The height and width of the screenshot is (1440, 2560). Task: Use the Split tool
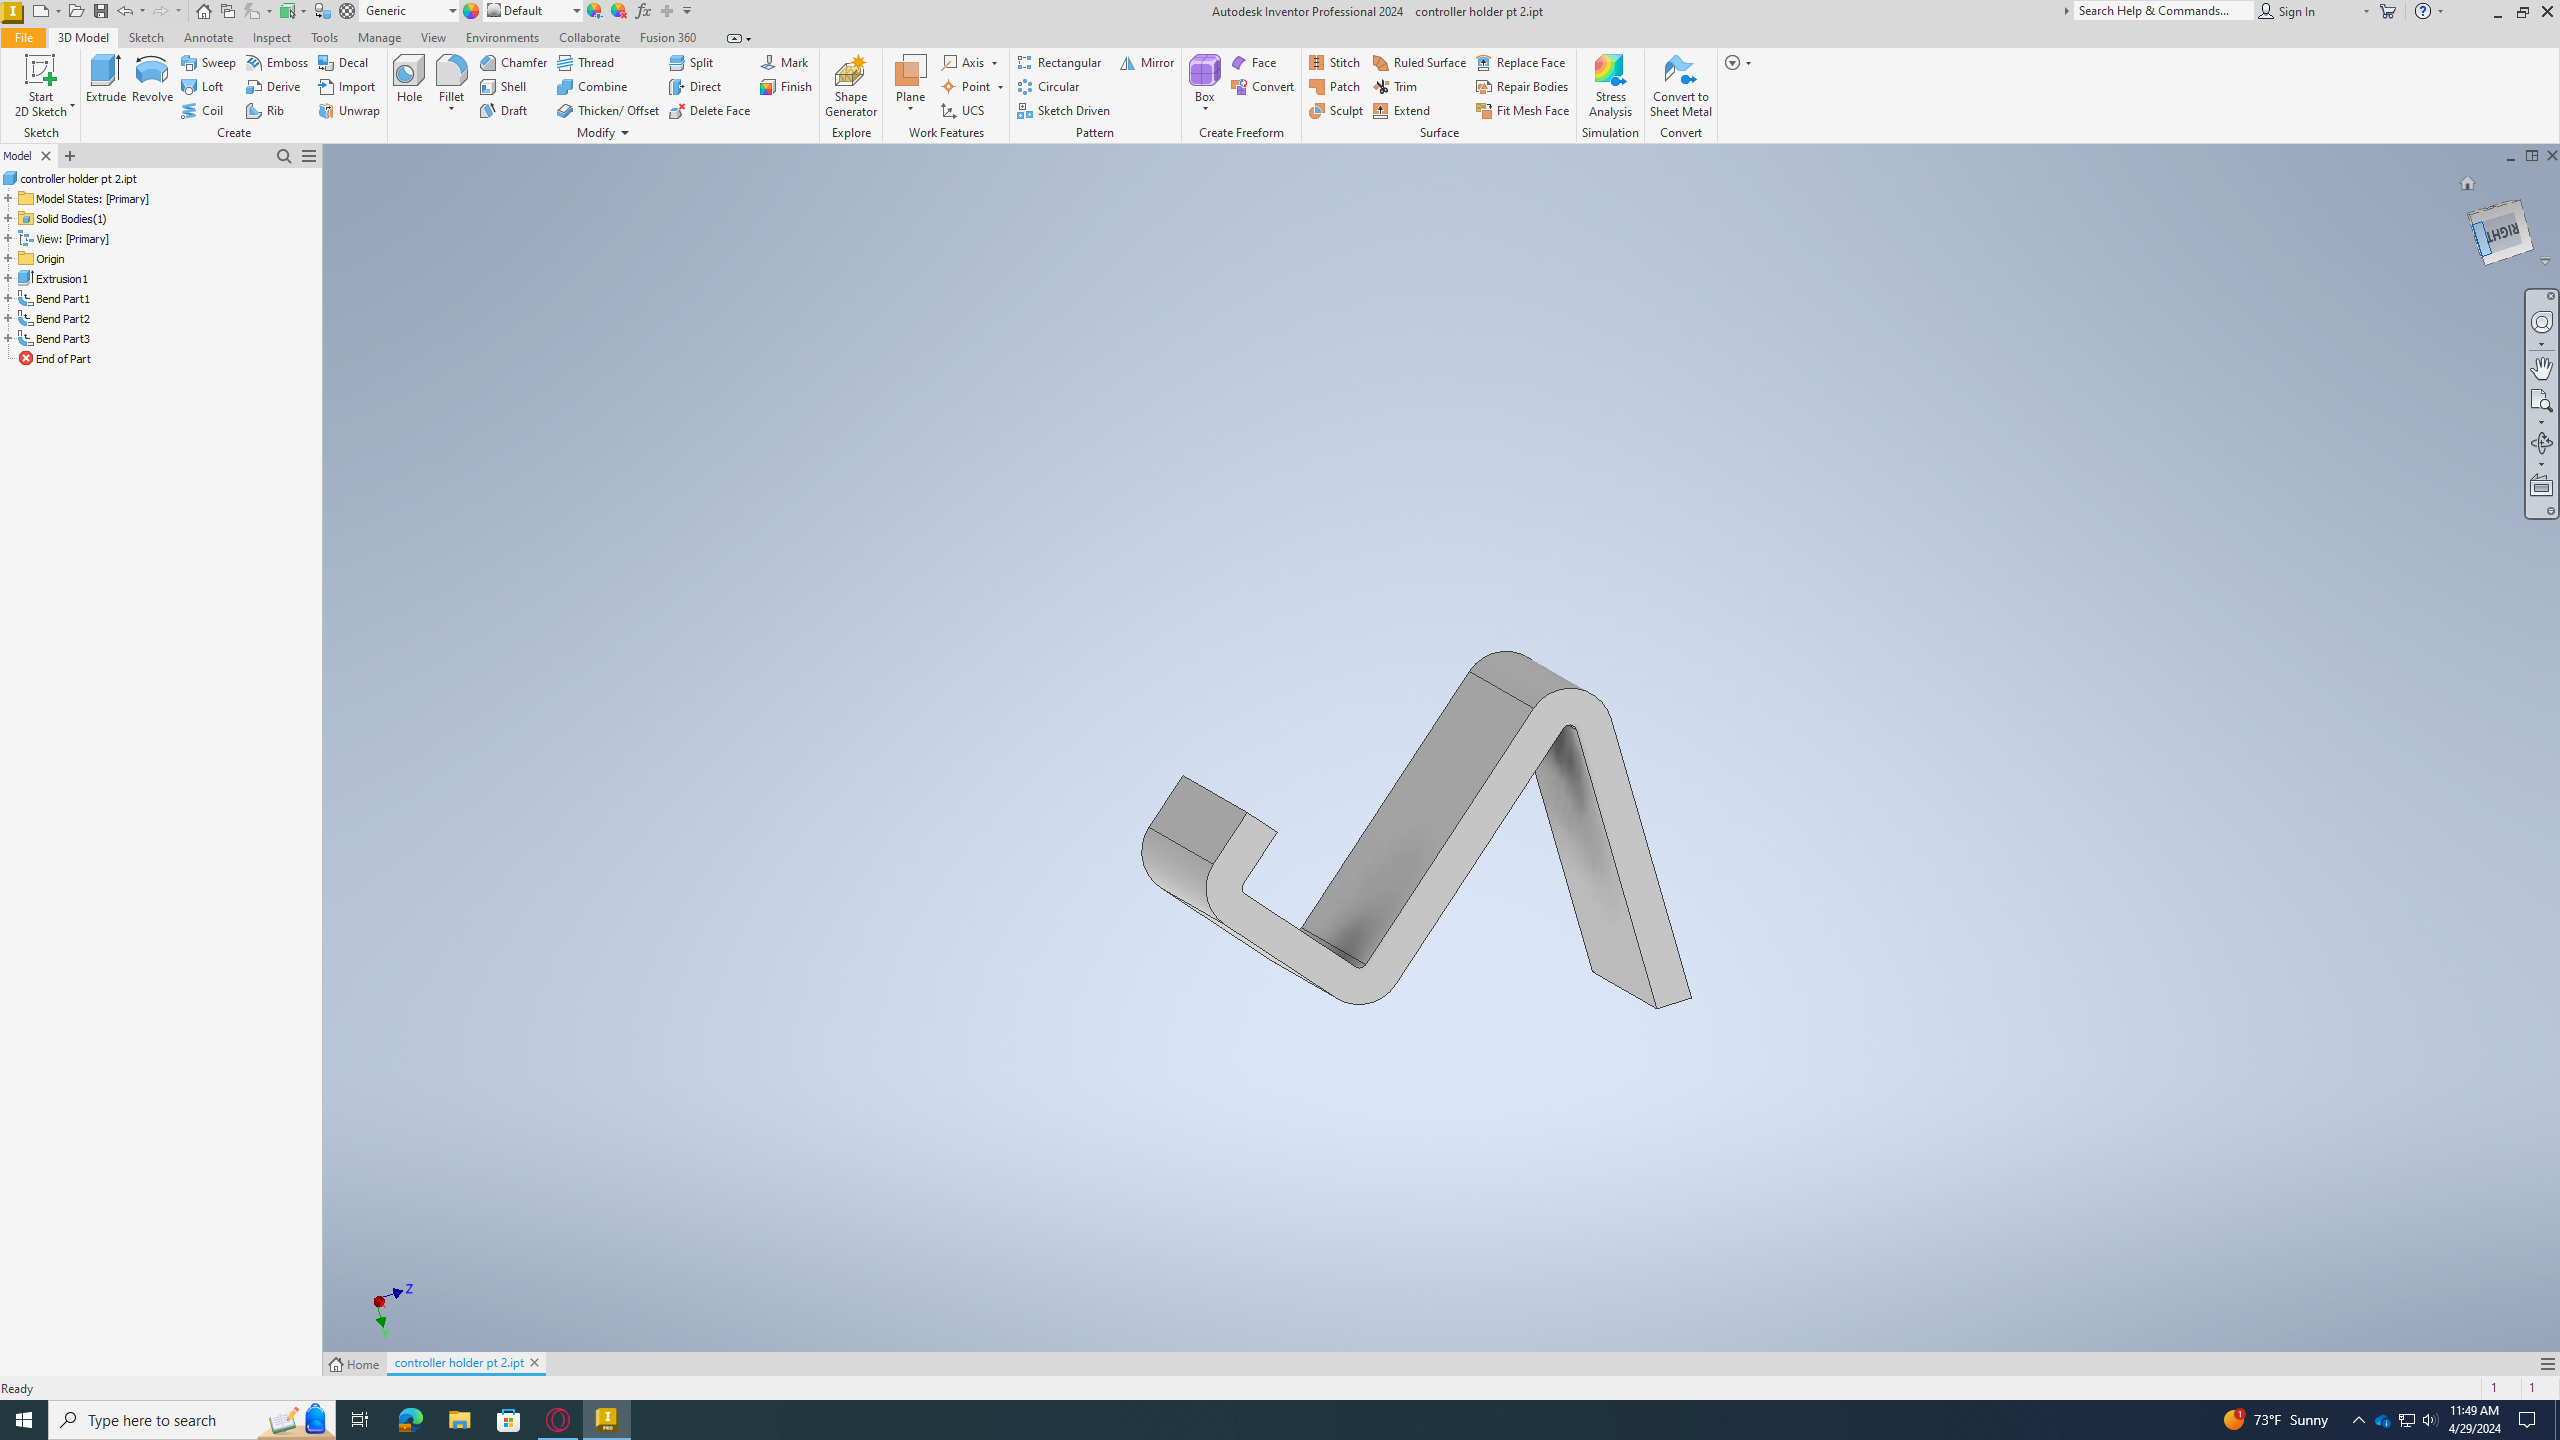[x=691, y=62]
